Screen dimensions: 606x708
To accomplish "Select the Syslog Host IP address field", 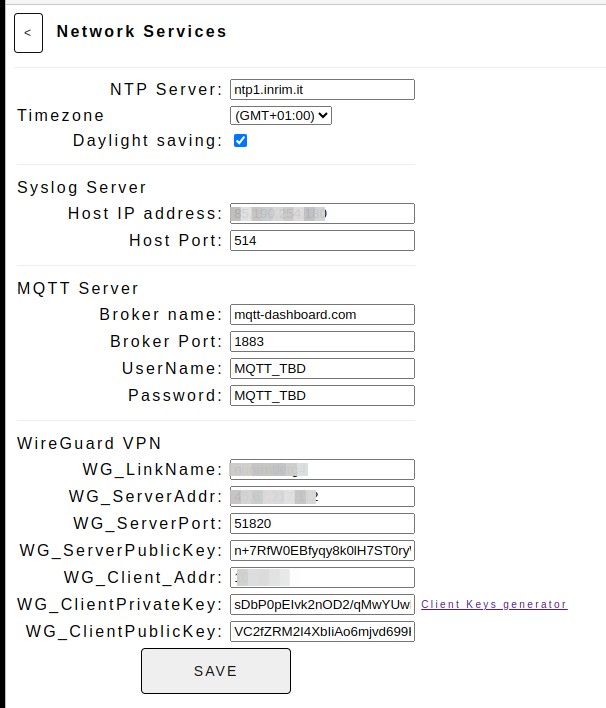I will [x=322, y=213].
